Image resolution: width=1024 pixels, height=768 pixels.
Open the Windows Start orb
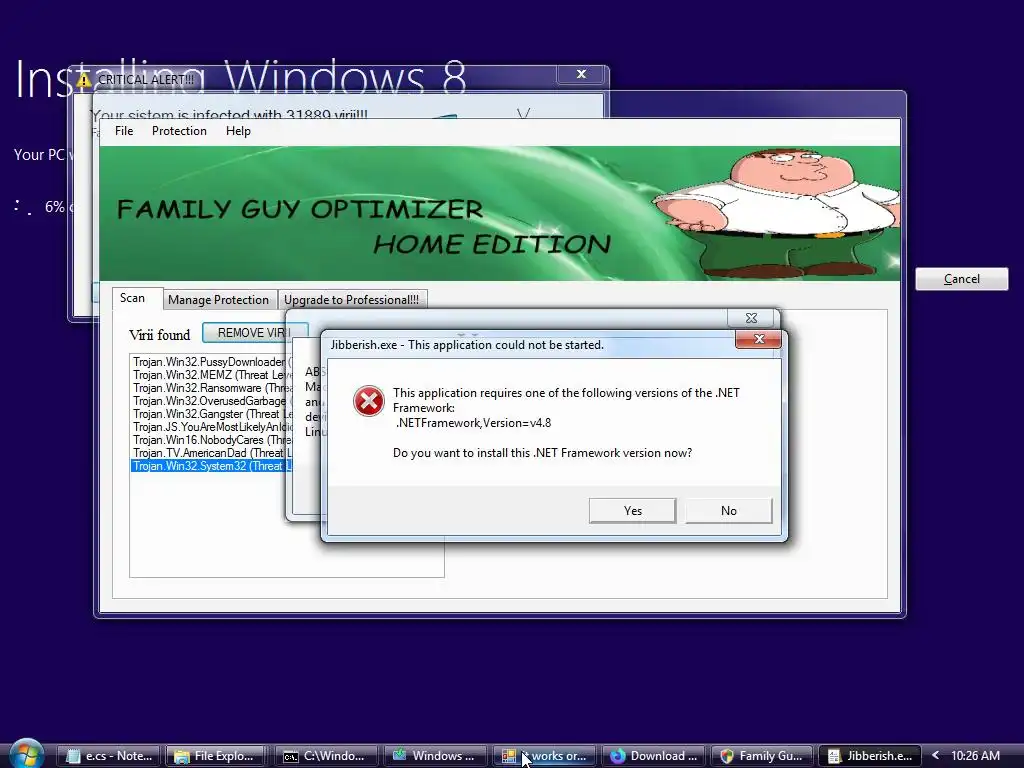[27, 754]
